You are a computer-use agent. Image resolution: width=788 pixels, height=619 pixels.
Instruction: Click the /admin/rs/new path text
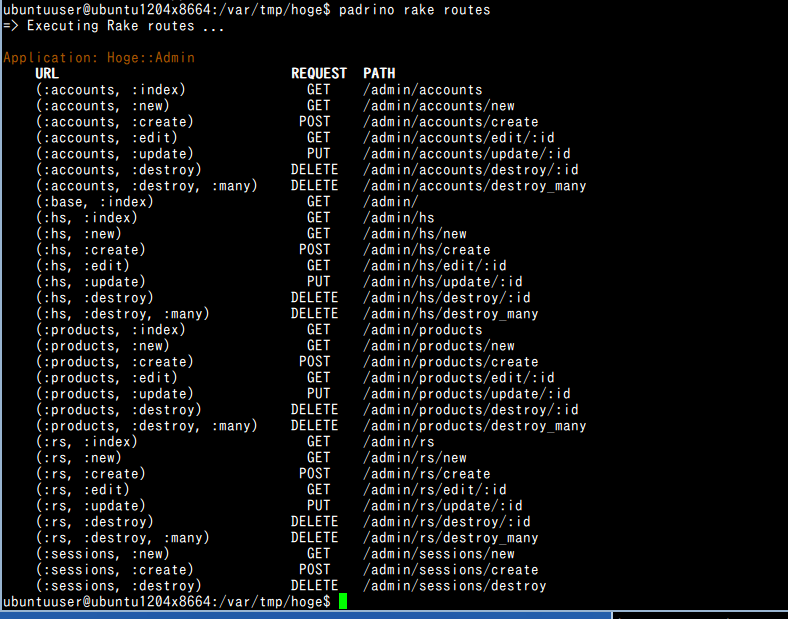tap(415, 458)
